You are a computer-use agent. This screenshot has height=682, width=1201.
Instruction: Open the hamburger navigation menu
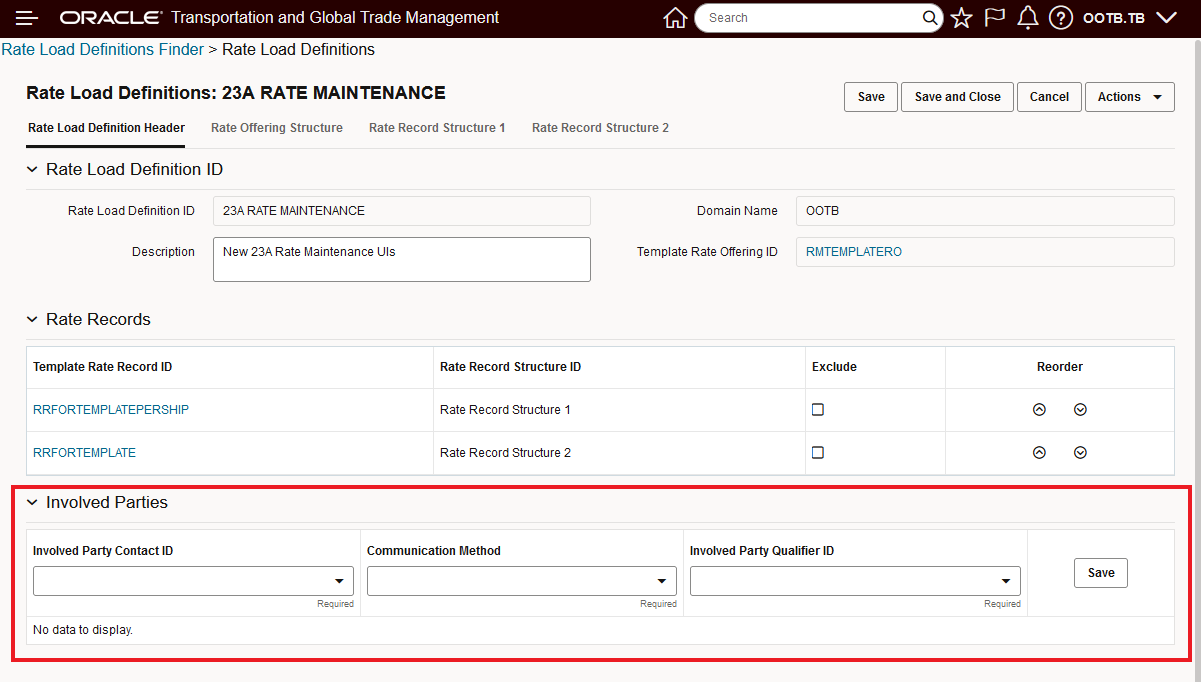tap(27, 18)
